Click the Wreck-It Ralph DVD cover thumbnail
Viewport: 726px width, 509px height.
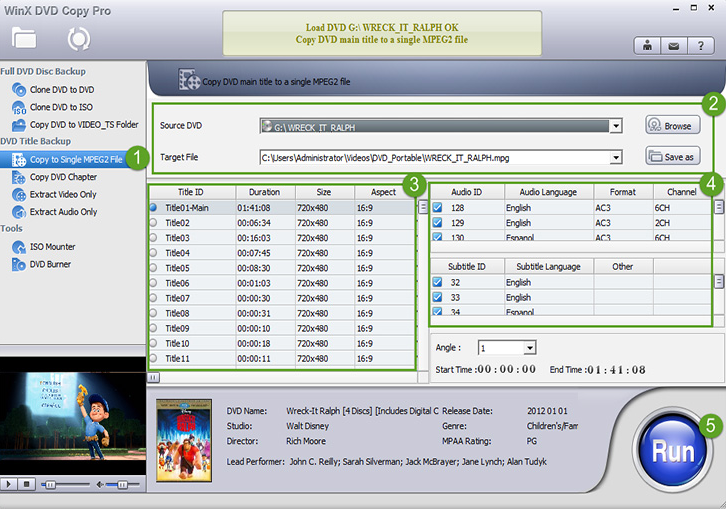[x=184, y=440]
